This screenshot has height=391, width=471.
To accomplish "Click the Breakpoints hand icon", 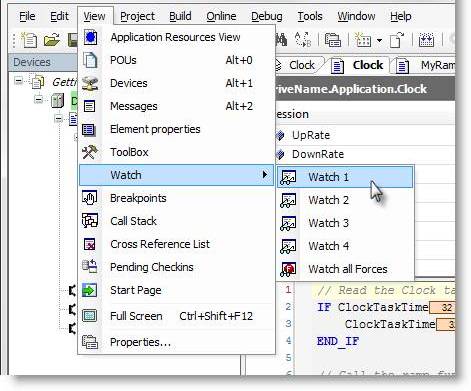I will [90, 198].
